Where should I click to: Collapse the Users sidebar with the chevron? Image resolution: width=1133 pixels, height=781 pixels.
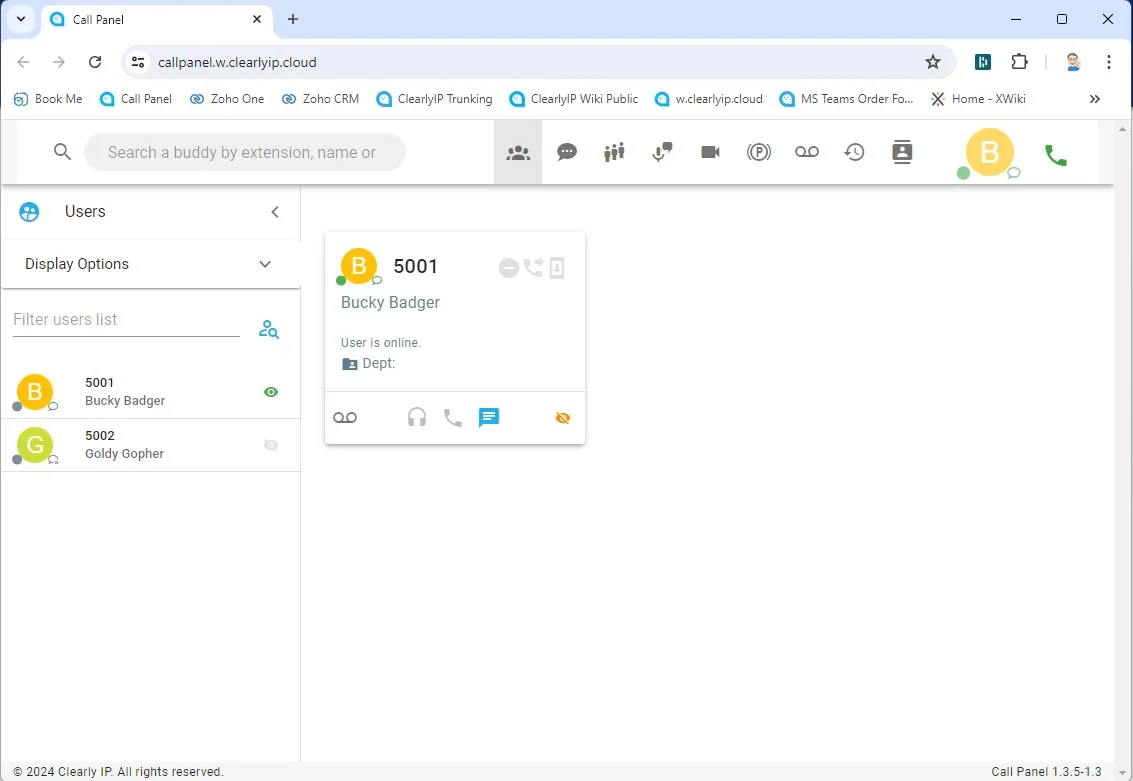(x=275, y=212)
